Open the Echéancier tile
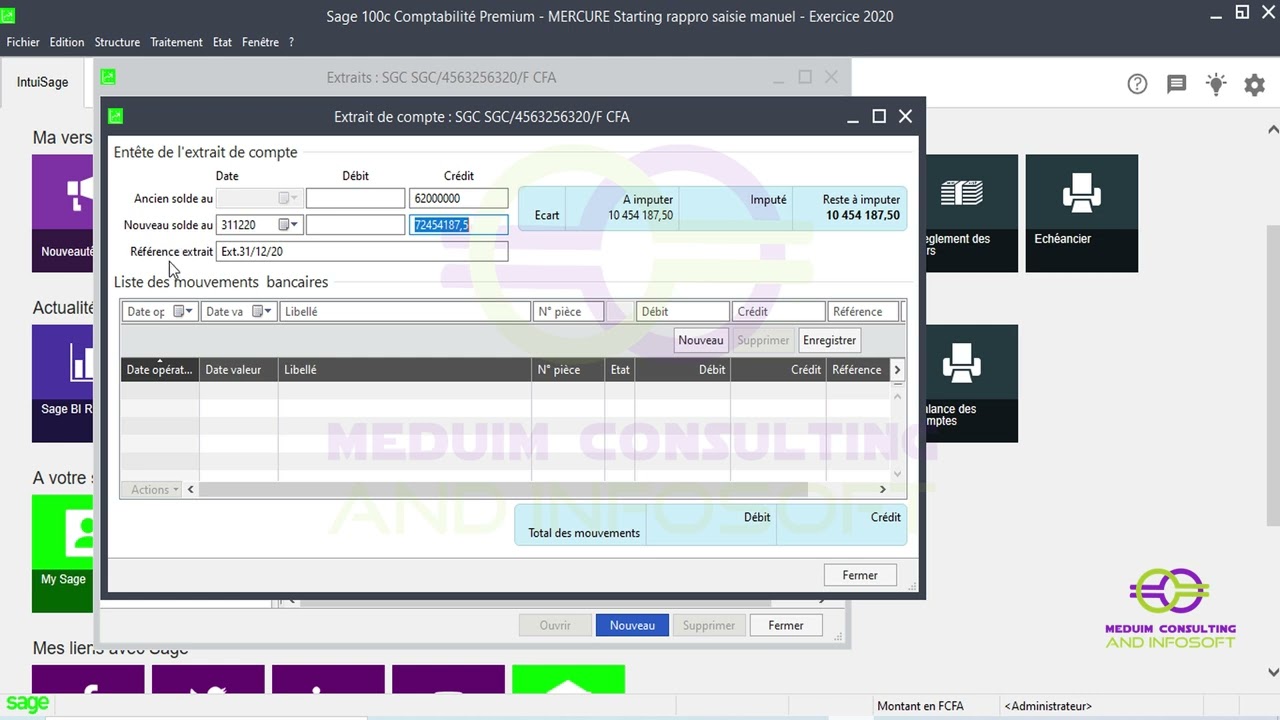This screenshot has width=1280, height=720. [1082, 213]
